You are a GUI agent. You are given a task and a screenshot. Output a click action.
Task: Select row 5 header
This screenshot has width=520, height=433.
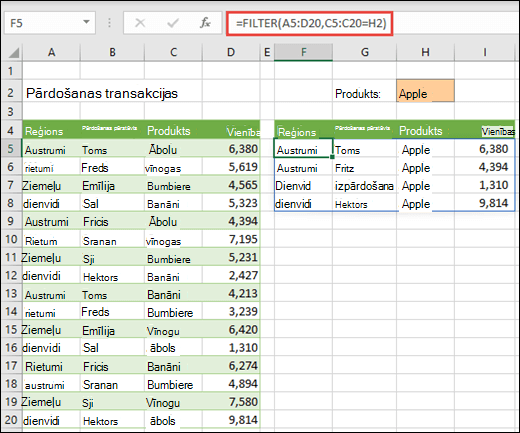[x=11, y=148]
